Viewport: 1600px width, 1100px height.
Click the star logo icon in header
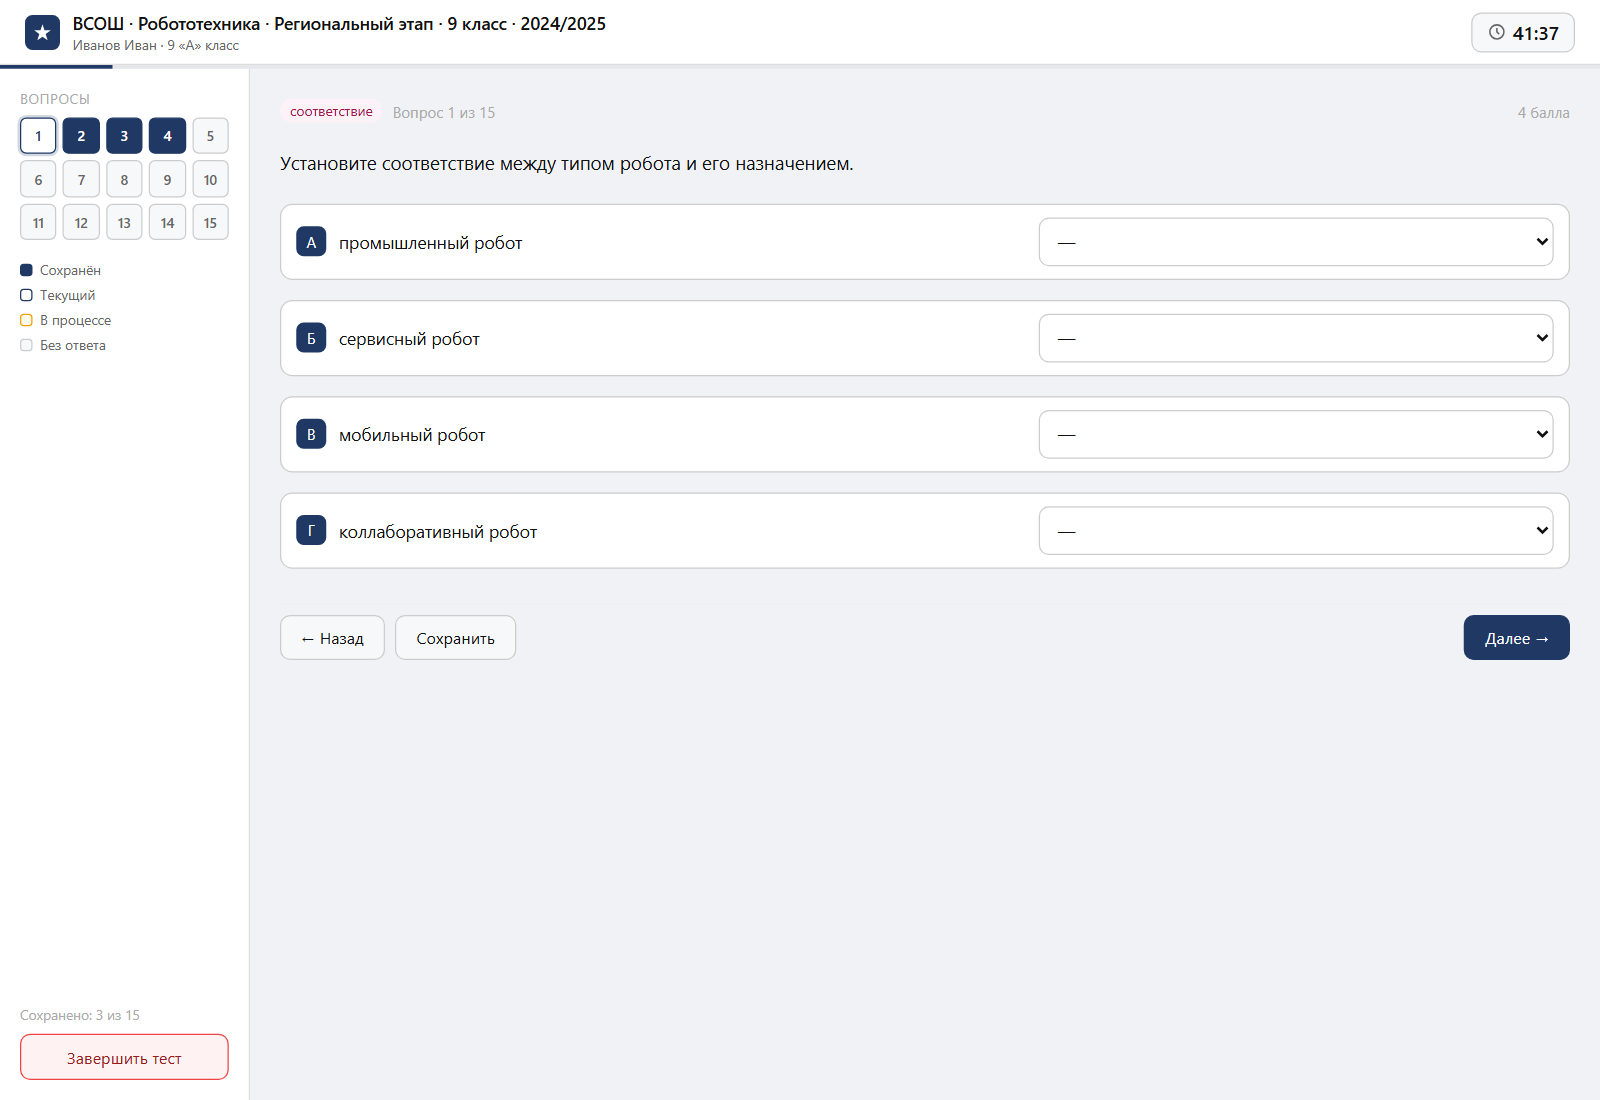42,33
